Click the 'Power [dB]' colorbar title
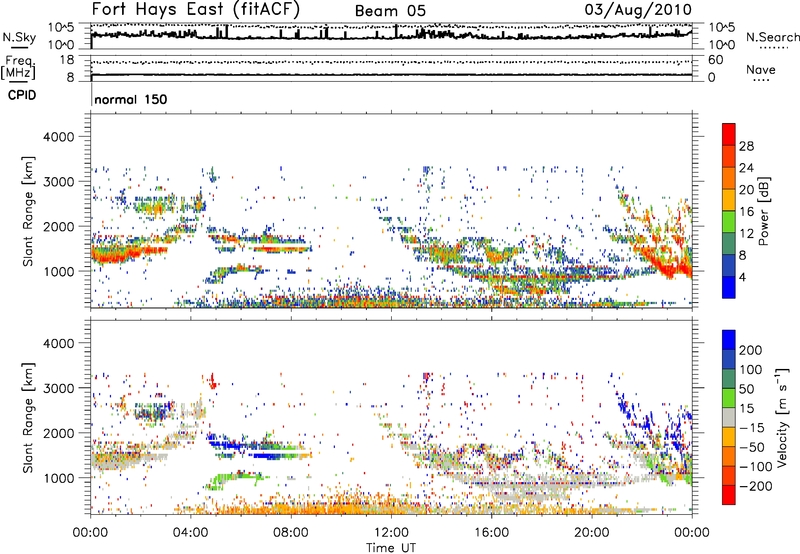Screen dimensions: 800x554 coord(764,211)
